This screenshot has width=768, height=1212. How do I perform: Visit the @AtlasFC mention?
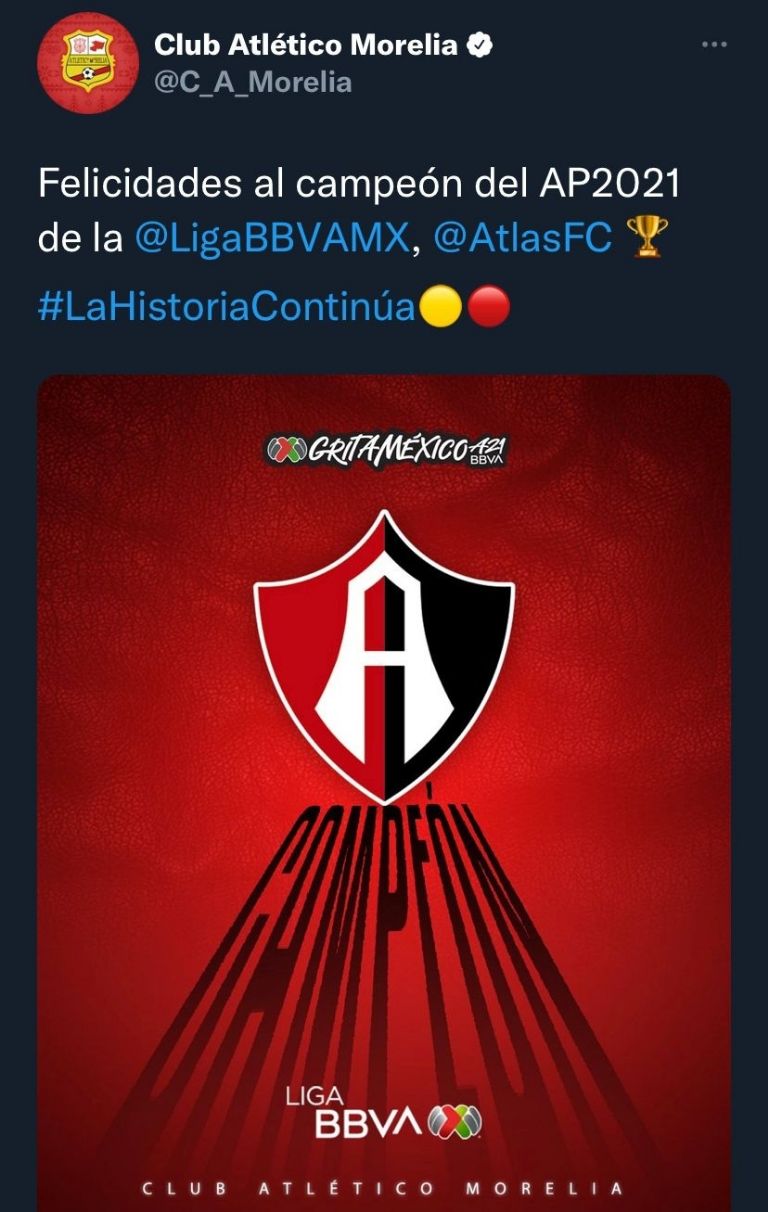[524, 239]
